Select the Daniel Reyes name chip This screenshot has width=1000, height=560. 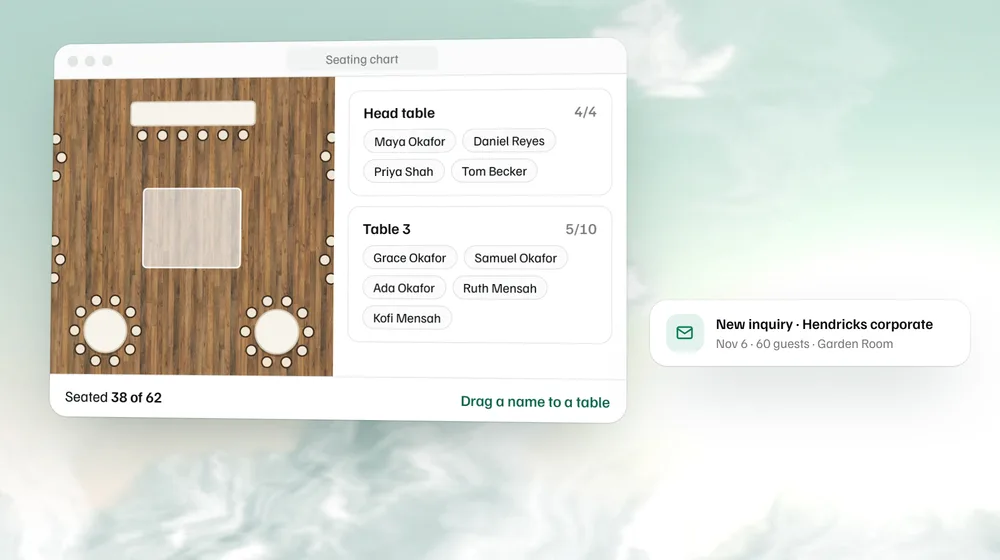tap(509, 141)
